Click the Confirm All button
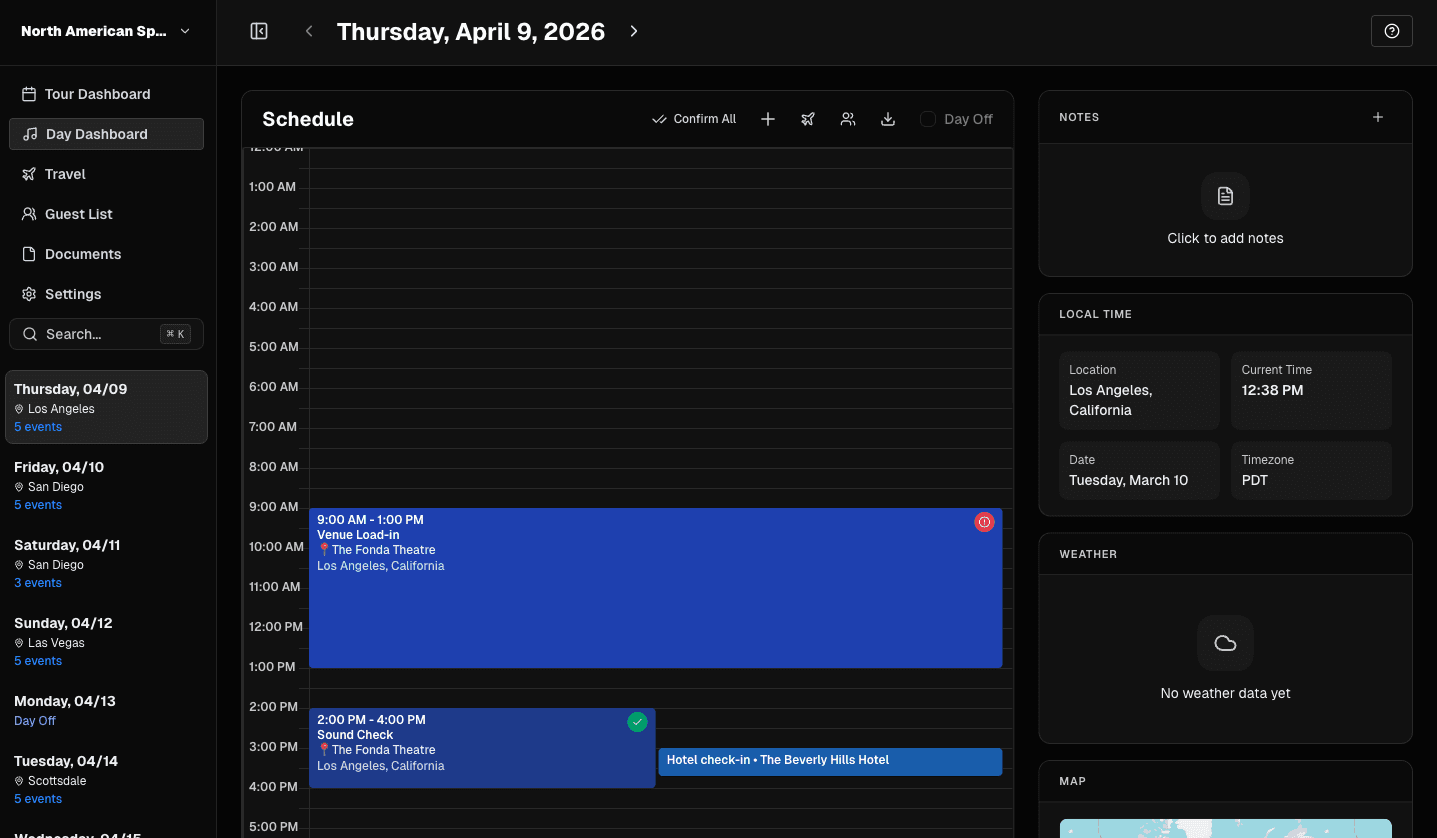1437x838 pixels. click(694, 118)
